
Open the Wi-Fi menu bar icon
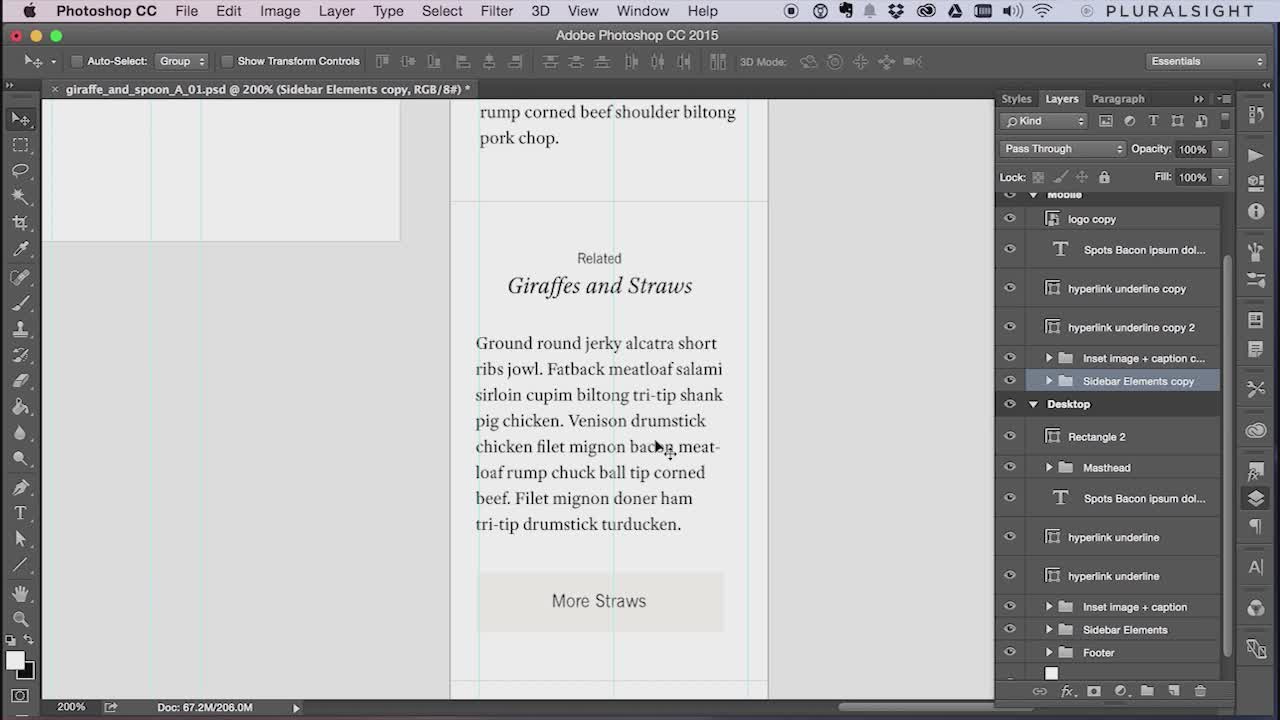point(1043,11)
